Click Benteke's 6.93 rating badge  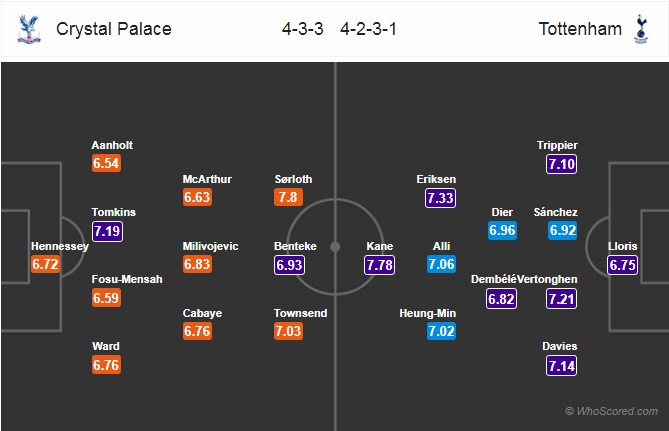(289, 265)
